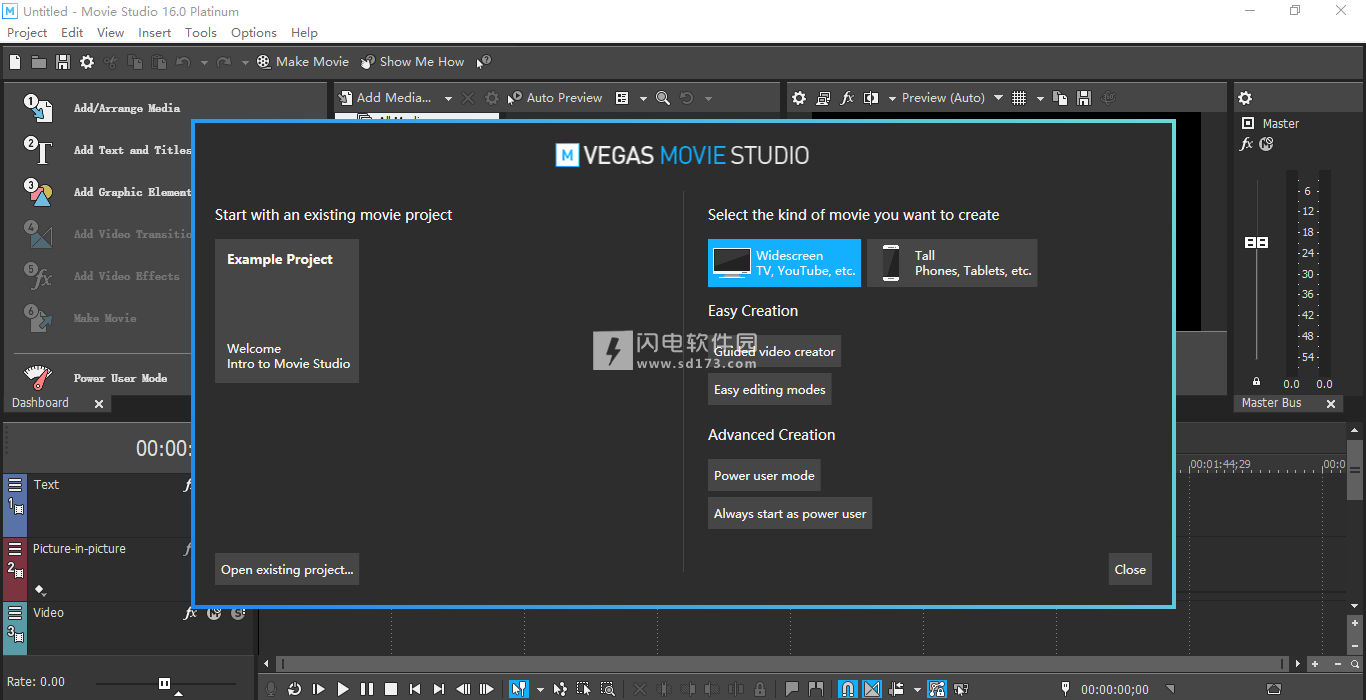This screenshot has height=700, width=1366.
Task: Click the automation settings icon beside Master FX
Action: click(1266, 144)
